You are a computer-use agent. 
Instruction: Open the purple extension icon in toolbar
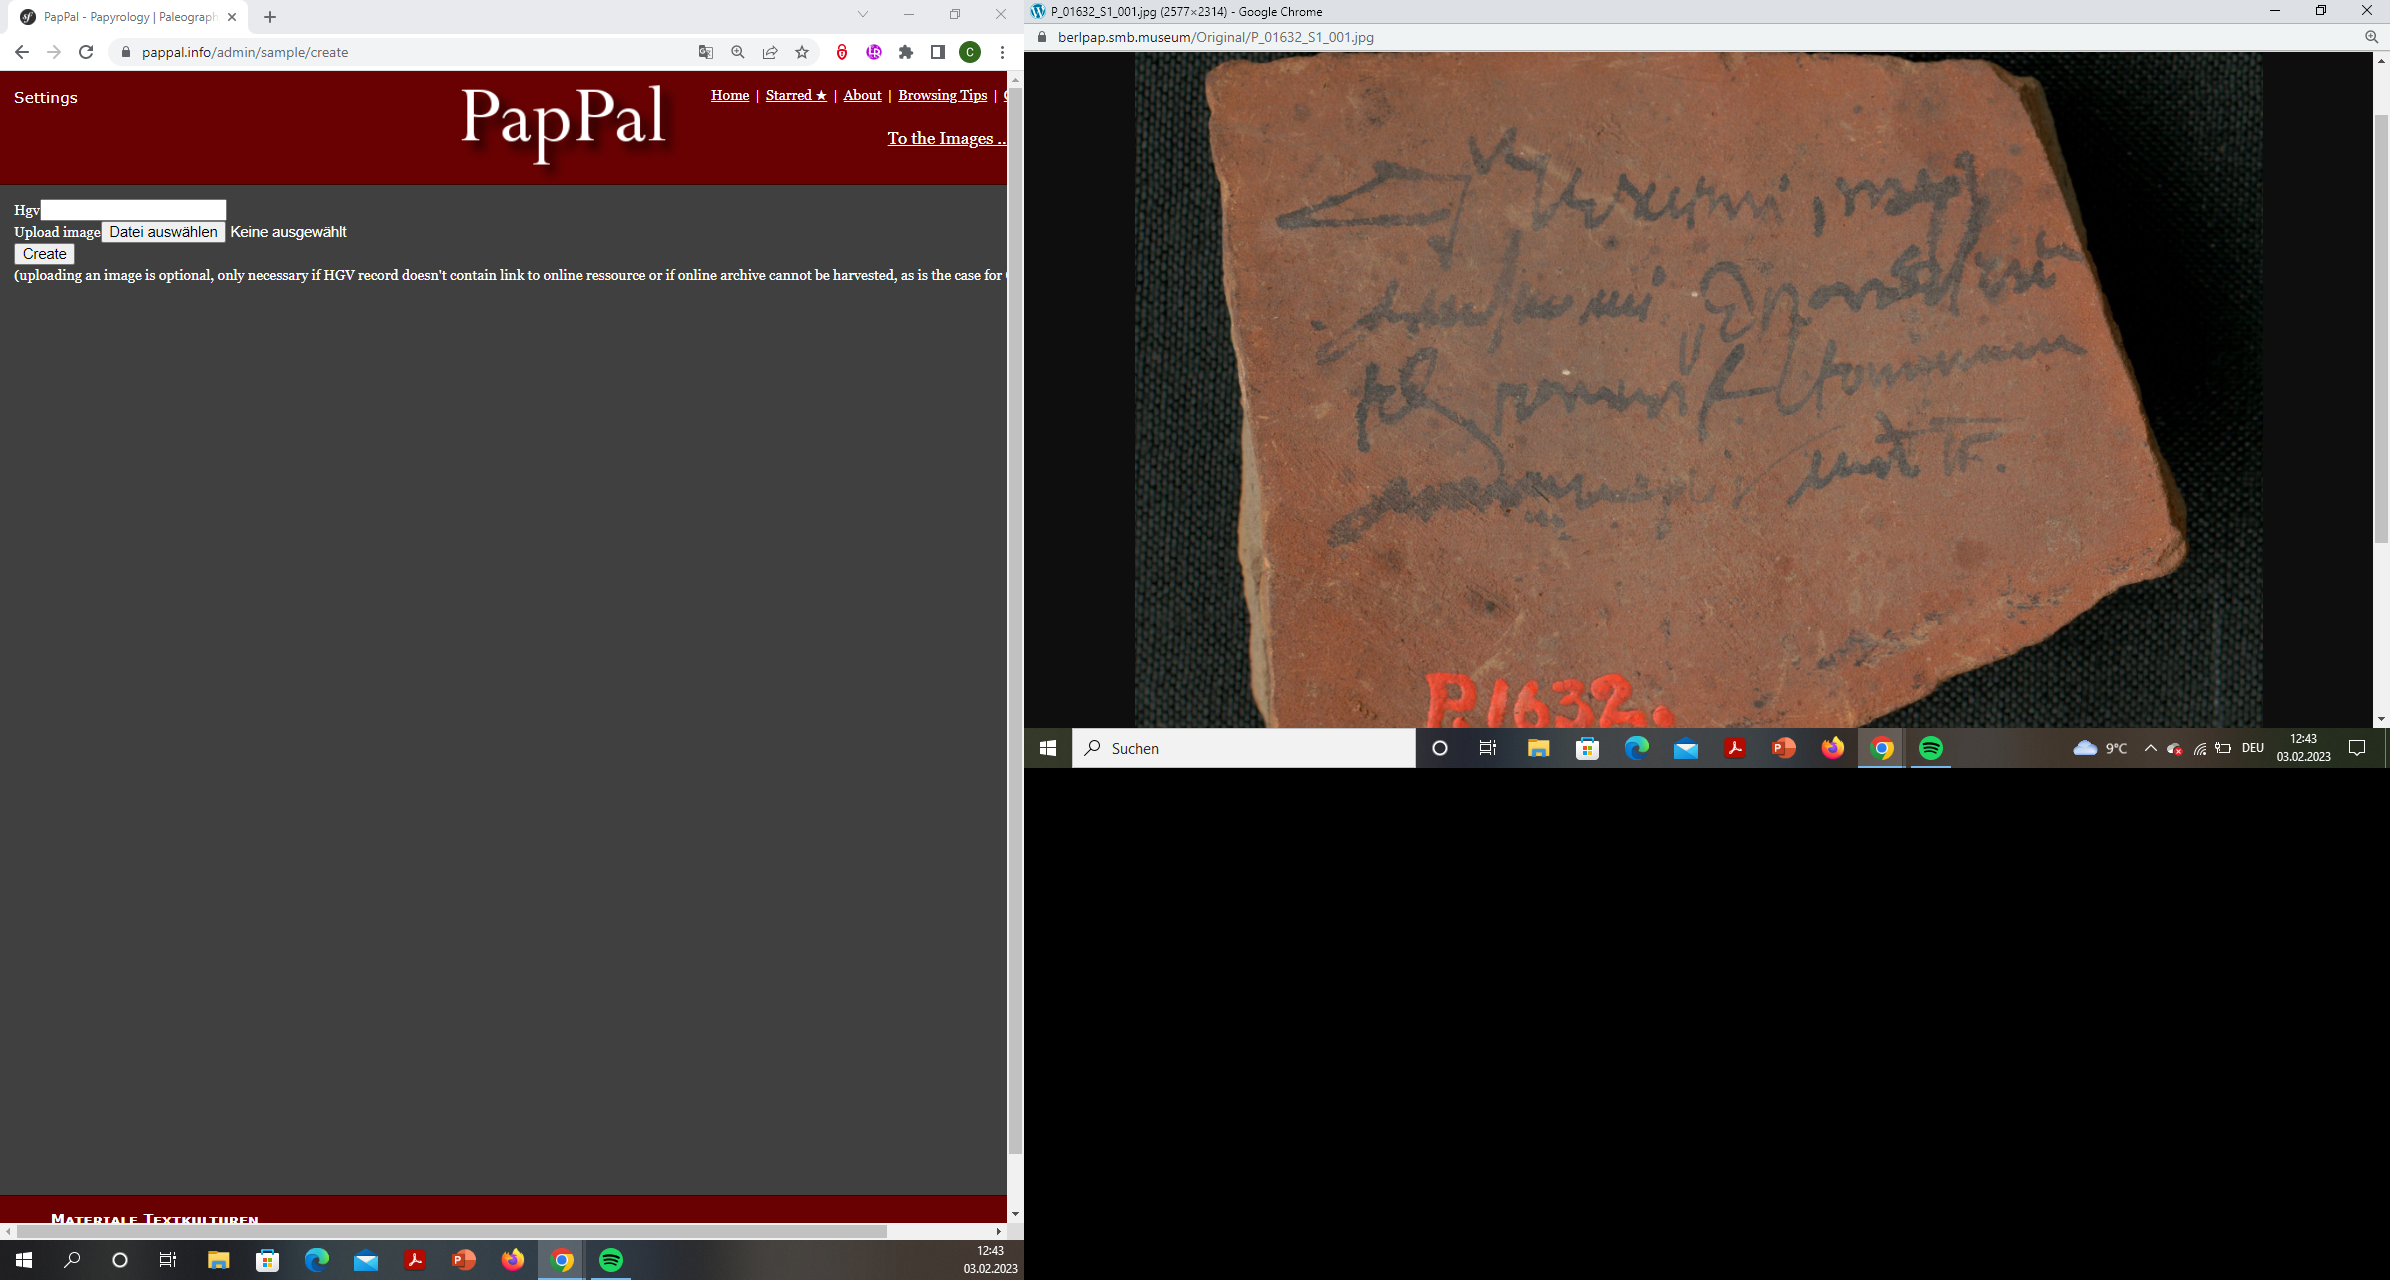click(x=874, y=52)
